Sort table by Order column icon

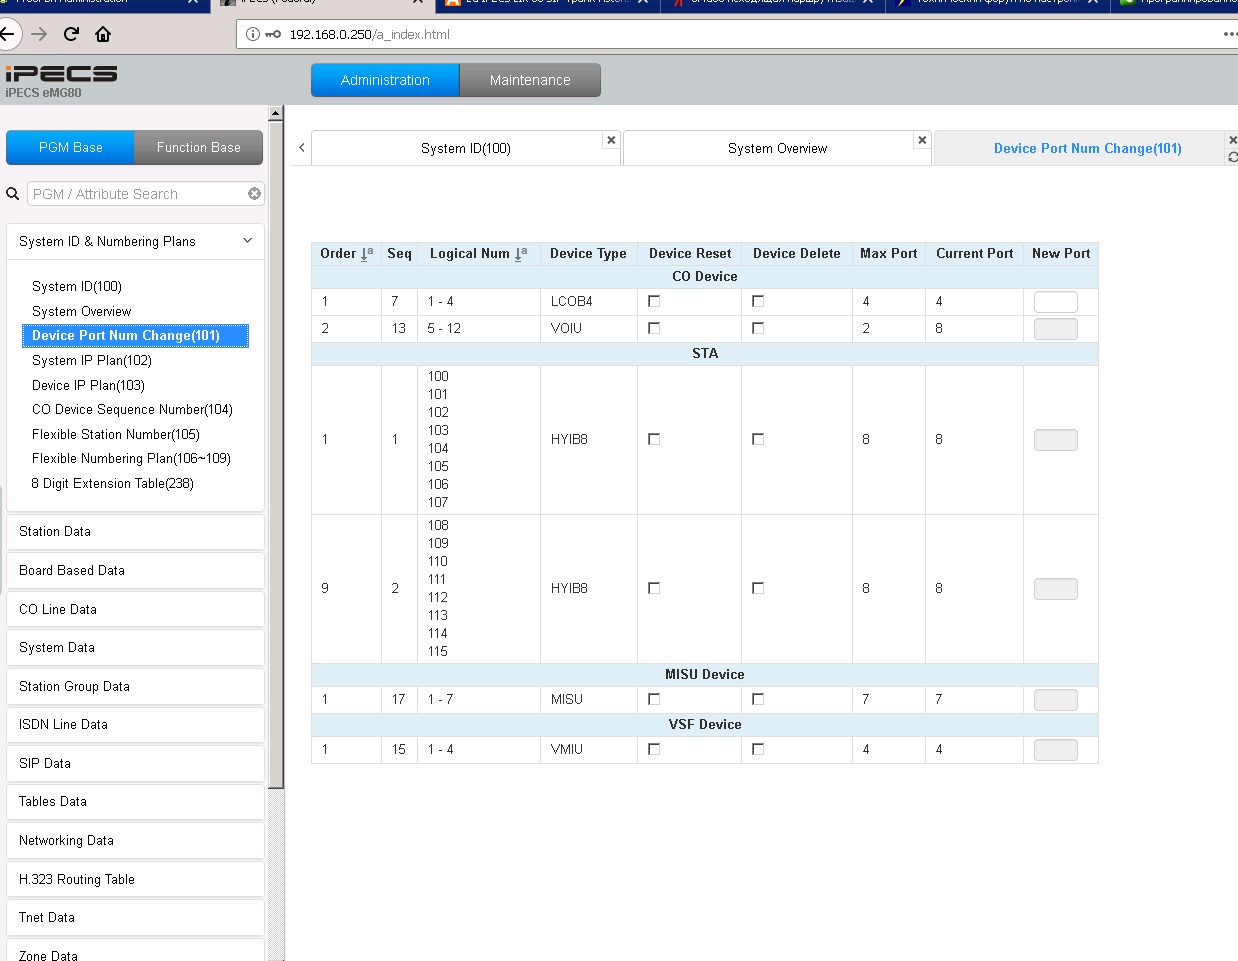point(367,254)
